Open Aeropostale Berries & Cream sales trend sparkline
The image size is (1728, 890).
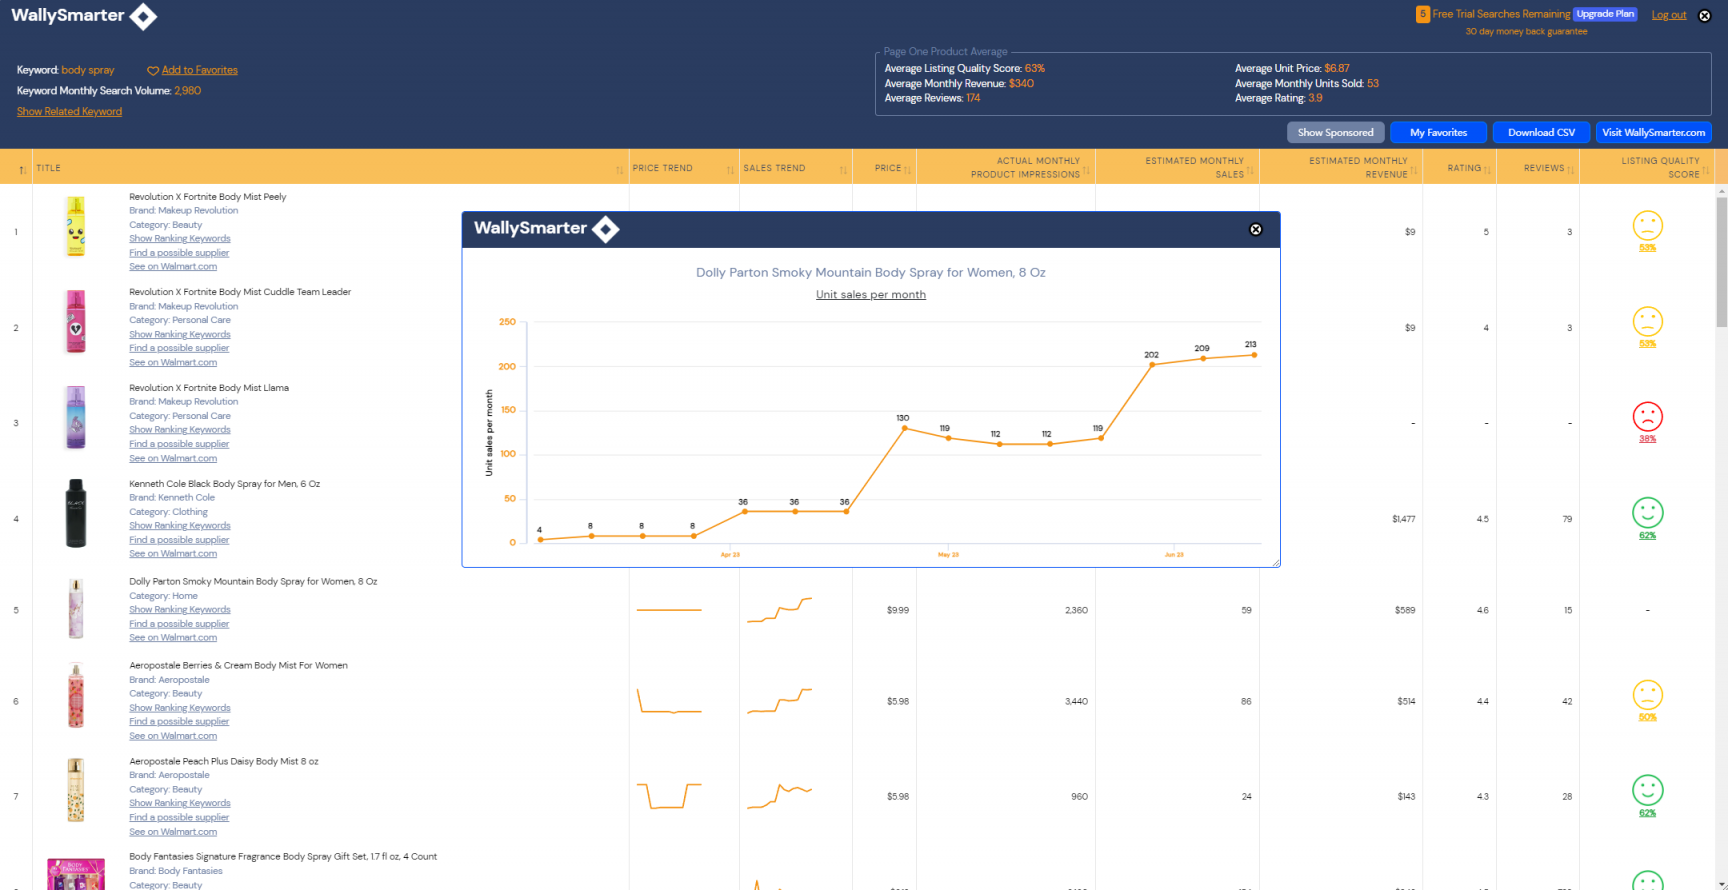(x=779, y=701)
